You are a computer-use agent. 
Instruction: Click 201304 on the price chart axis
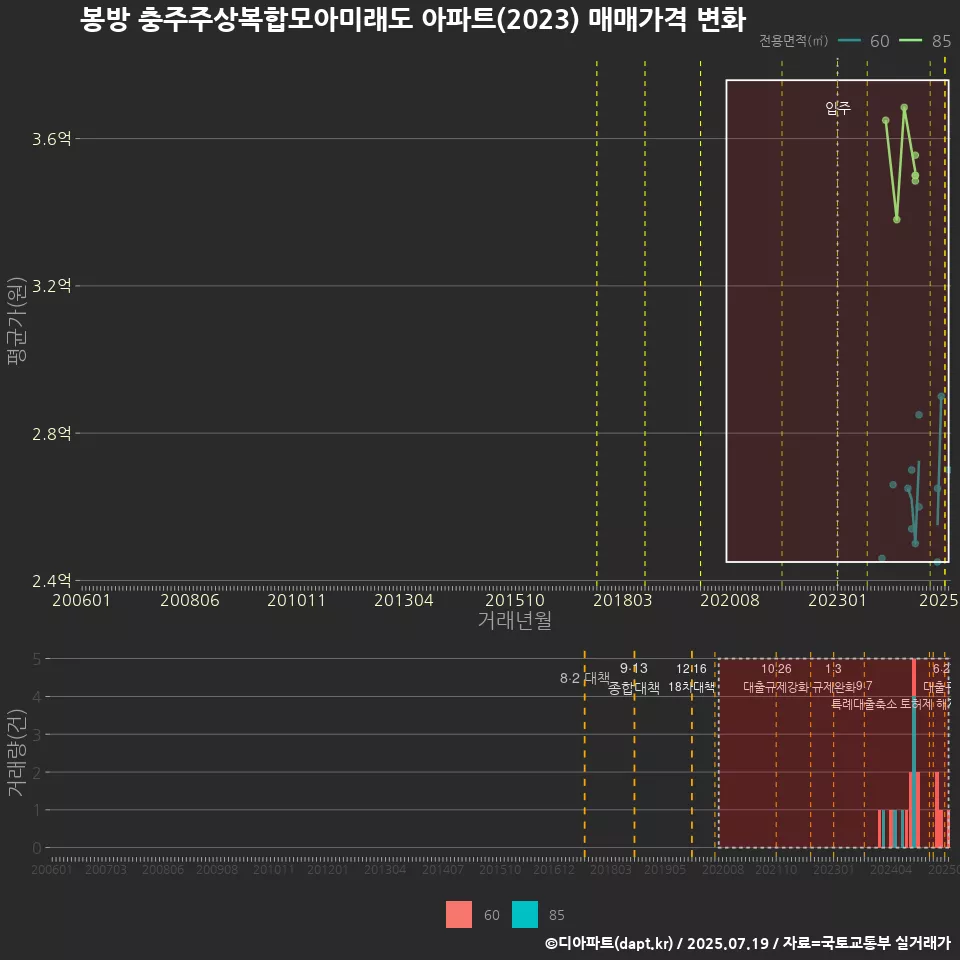(403, 600)
